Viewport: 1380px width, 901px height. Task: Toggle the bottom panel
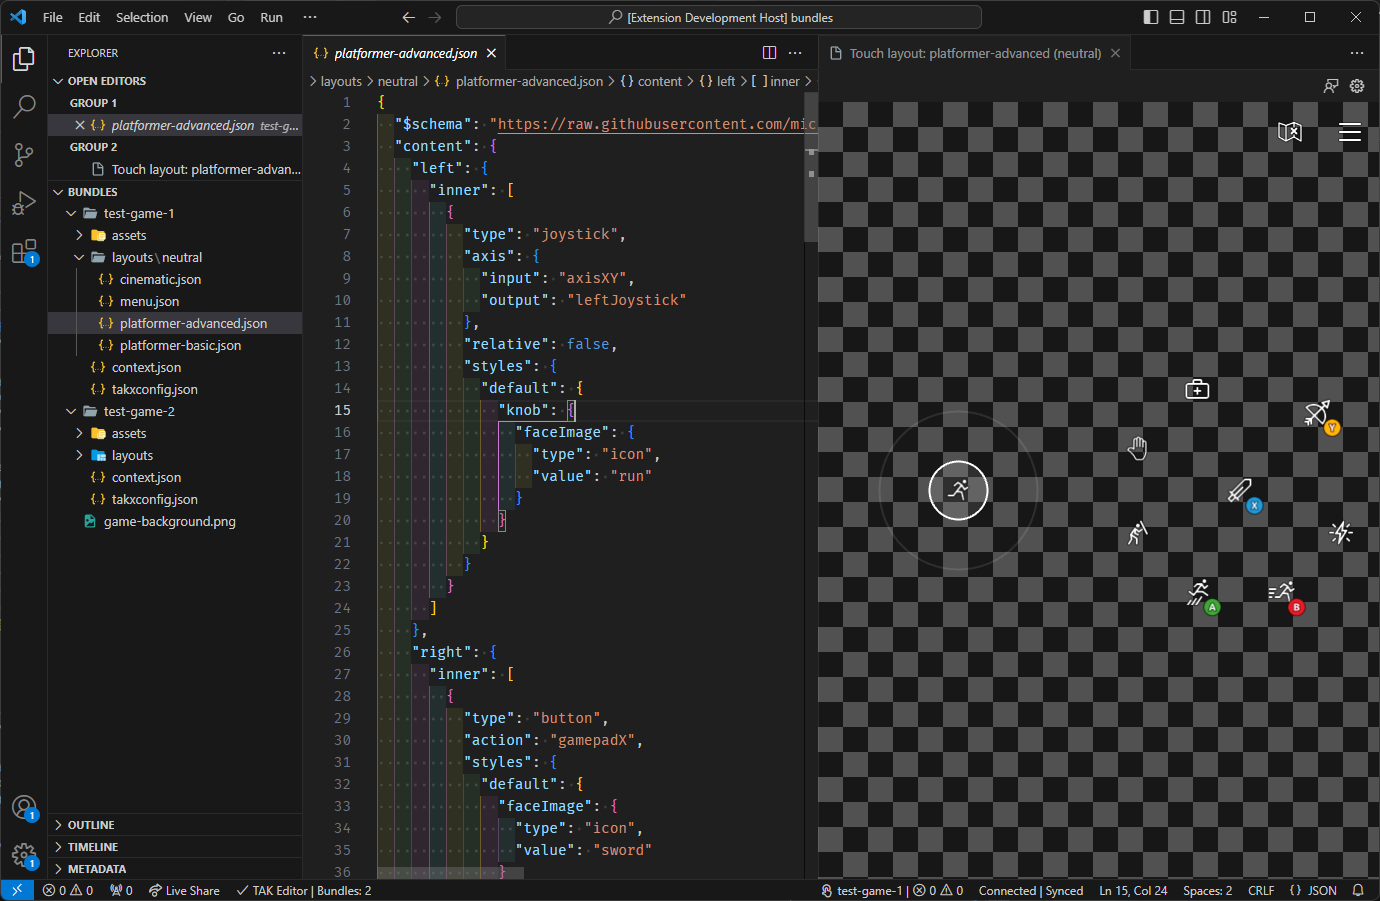[x=1177, y=17]
